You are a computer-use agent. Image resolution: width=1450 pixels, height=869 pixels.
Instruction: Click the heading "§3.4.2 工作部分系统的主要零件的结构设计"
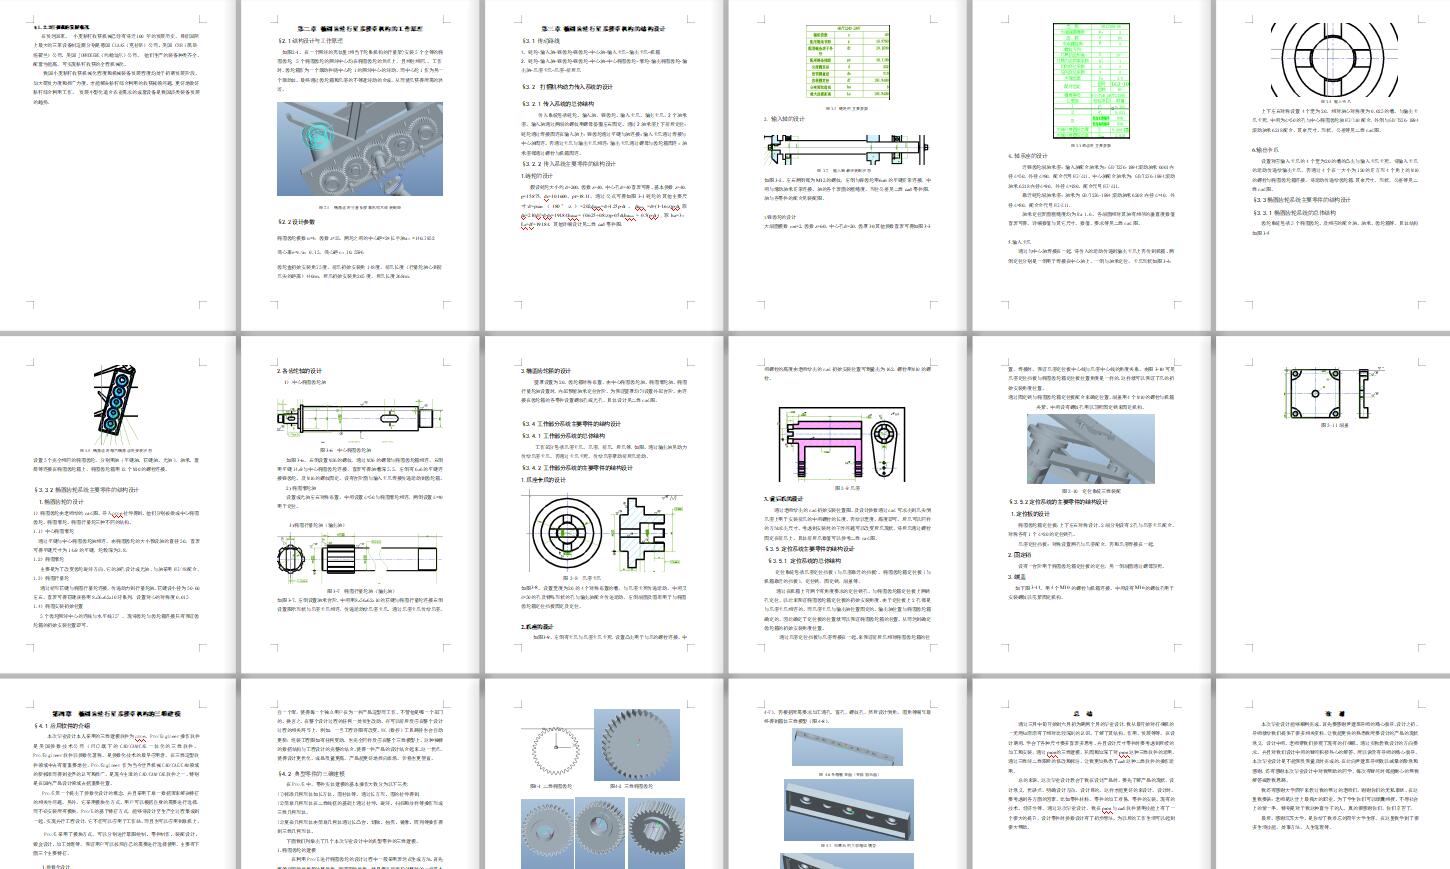(x=575, y=467)
